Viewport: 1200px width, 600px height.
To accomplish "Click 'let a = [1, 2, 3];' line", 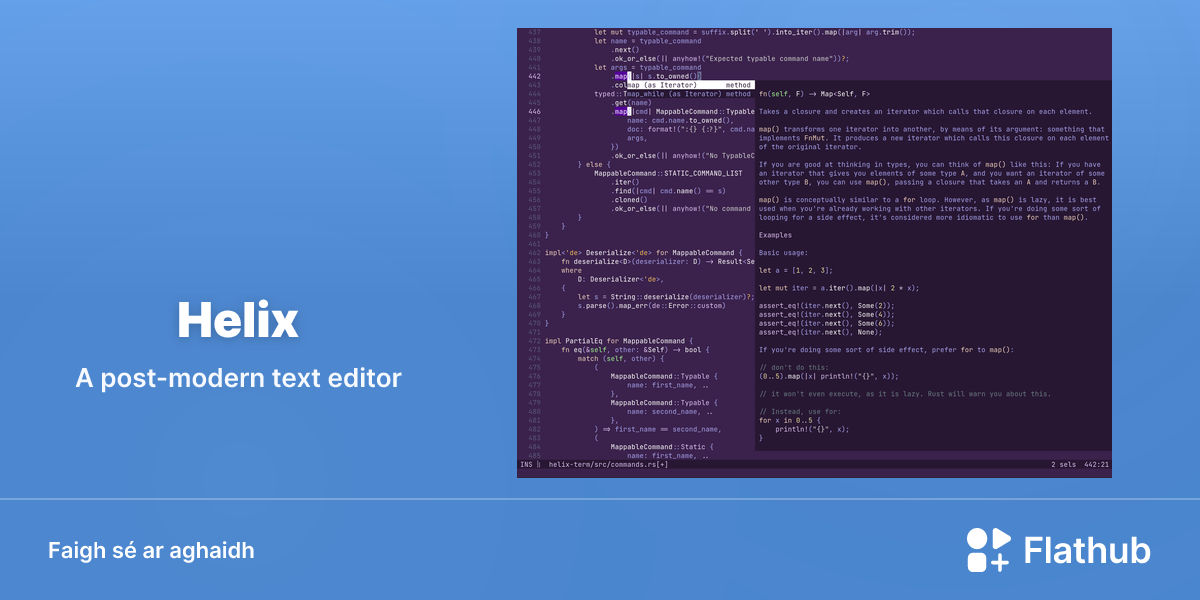I will (x=796, y=270).
